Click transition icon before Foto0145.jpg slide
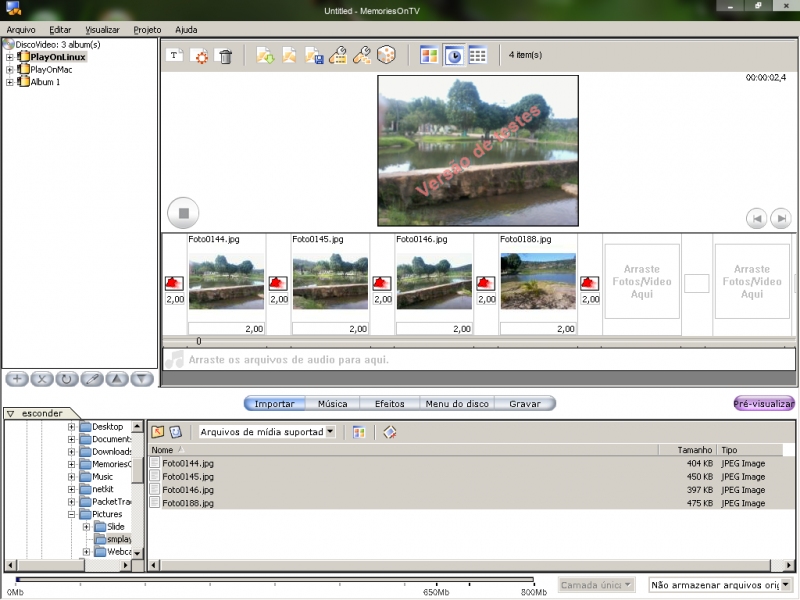The image size is (800, 600). (278, 284)
